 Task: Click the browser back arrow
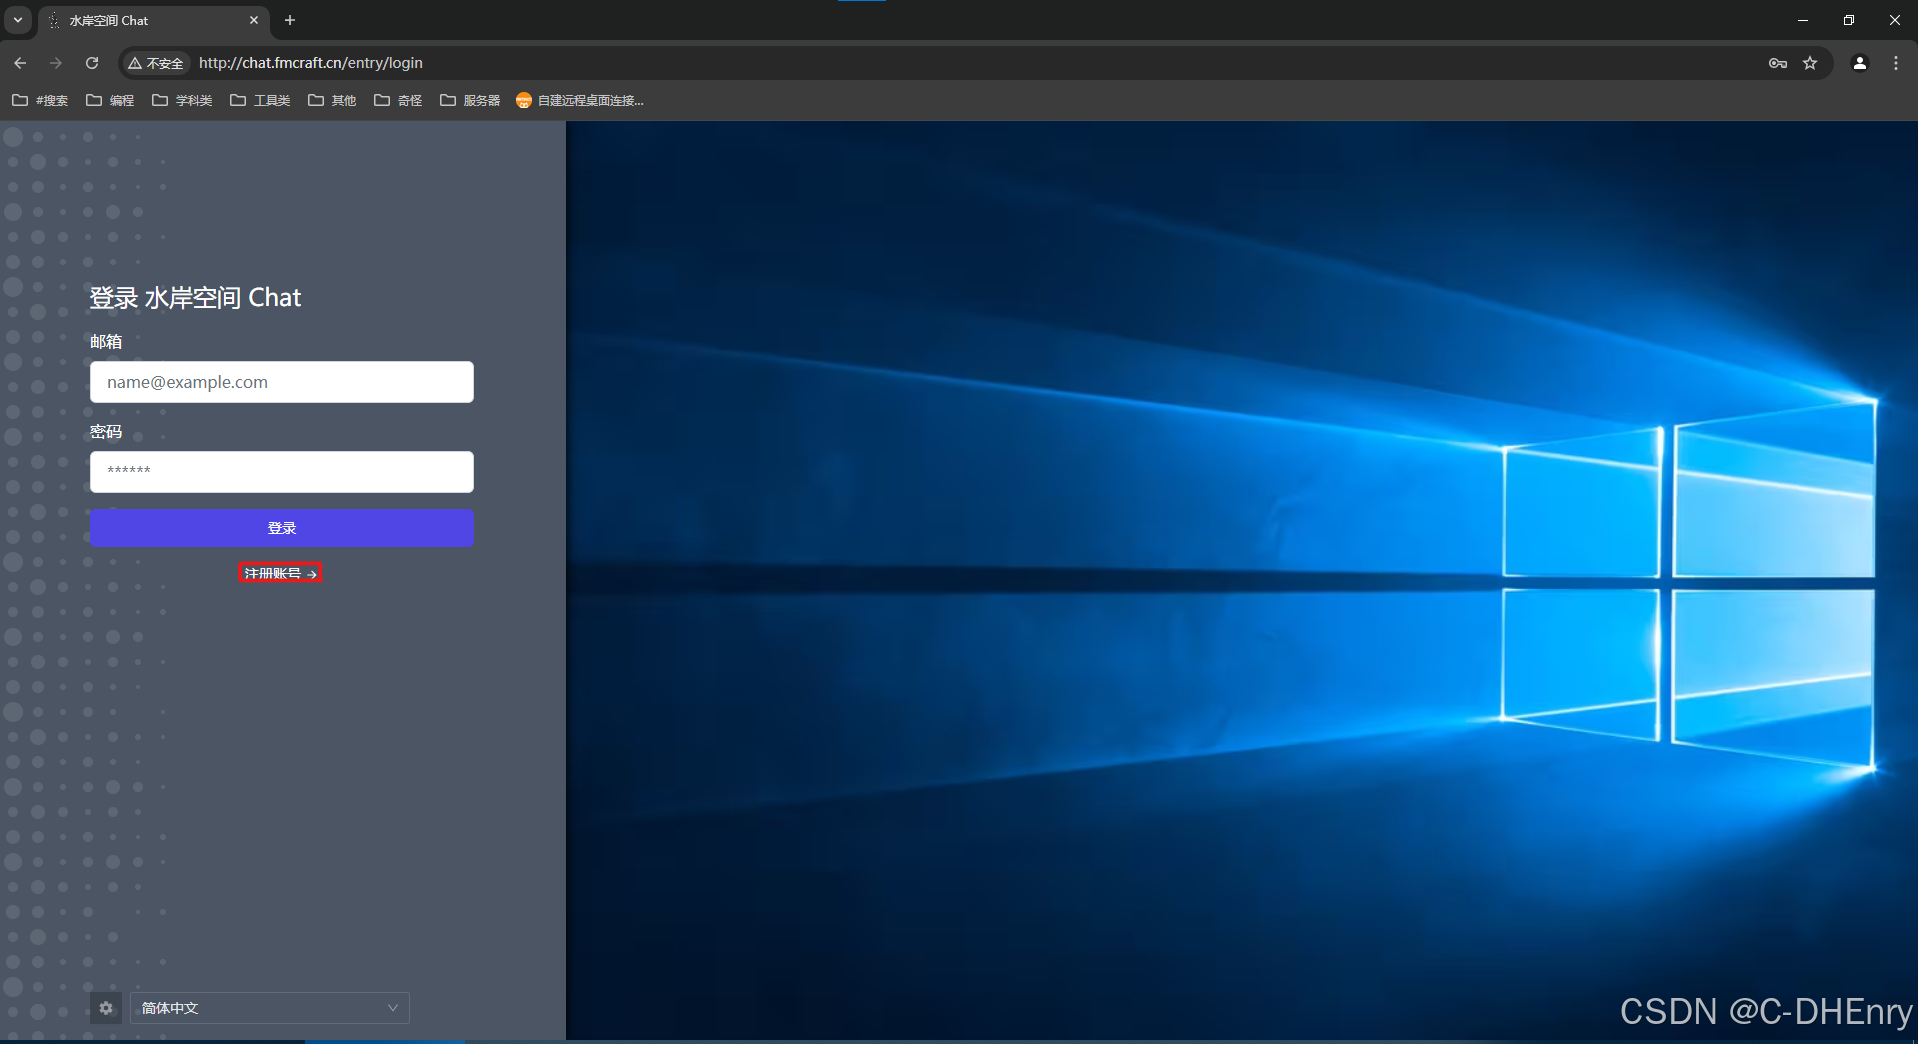point(20,63)
